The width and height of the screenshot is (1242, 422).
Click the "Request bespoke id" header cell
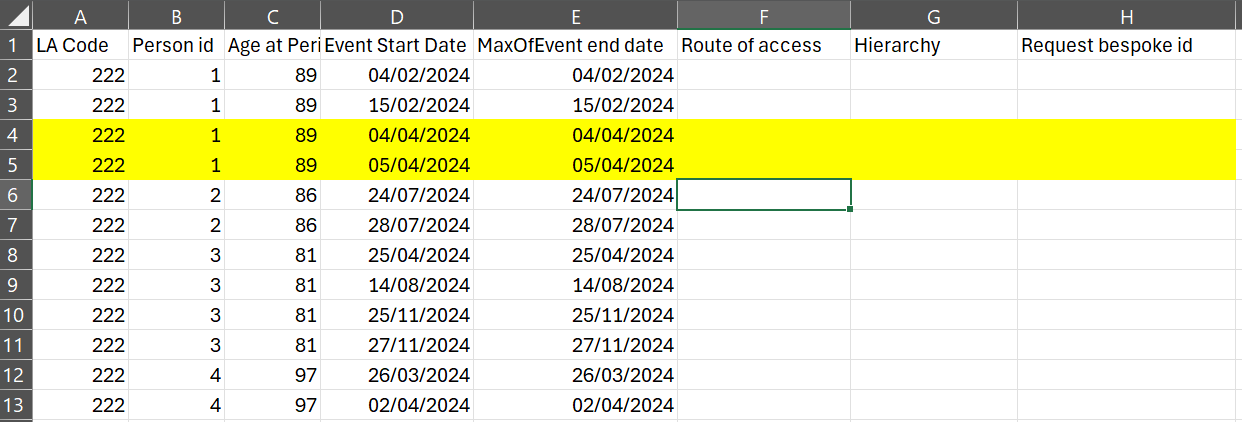pos(1128,45)
